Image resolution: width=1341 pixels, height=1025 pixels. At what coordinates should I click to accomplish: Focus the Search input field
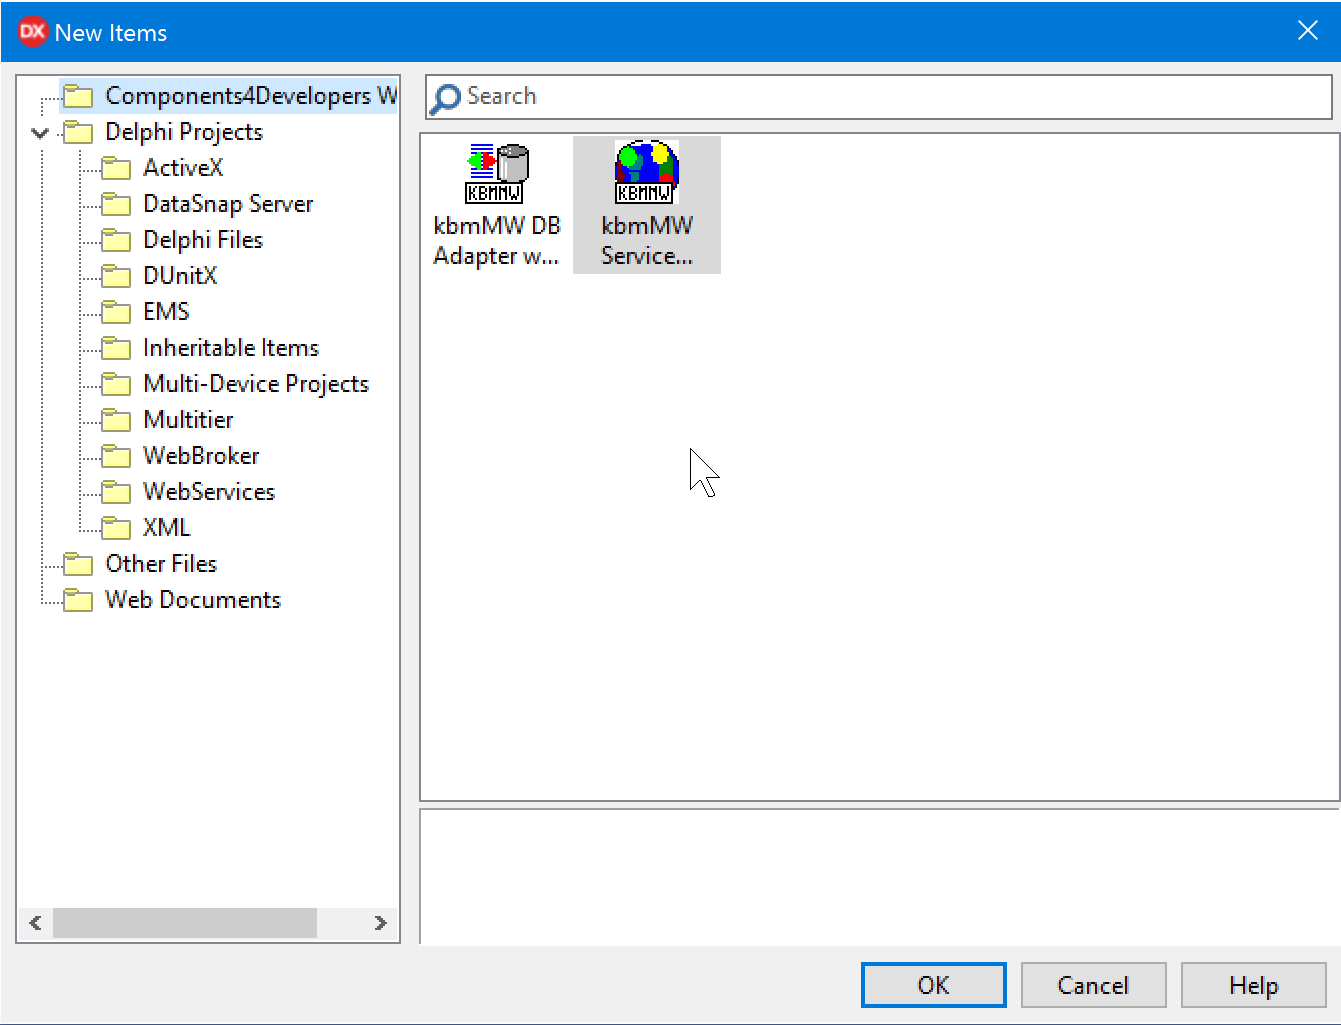pyautogui.click(x=879, y=97)
